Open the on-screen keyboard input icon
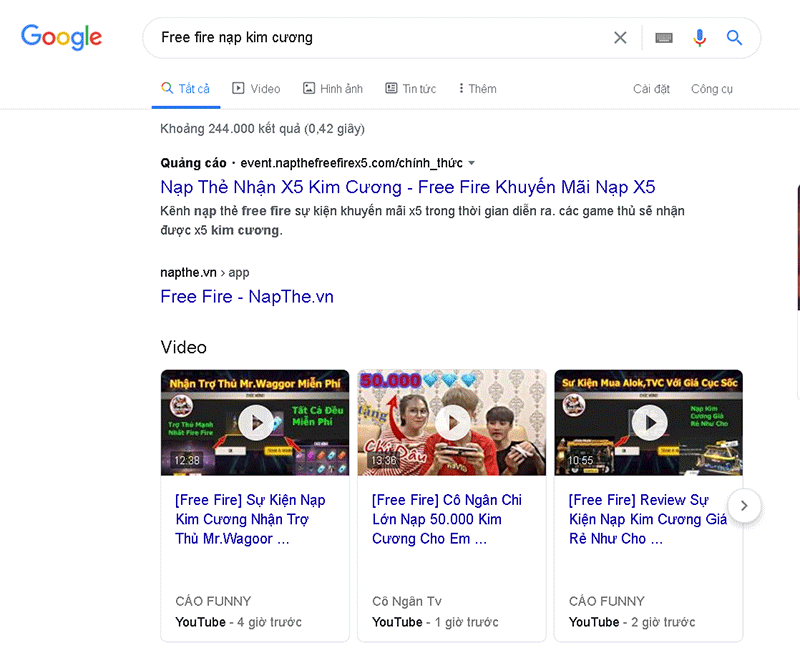Viewport: 800px width, 658px height. [663, 37]
